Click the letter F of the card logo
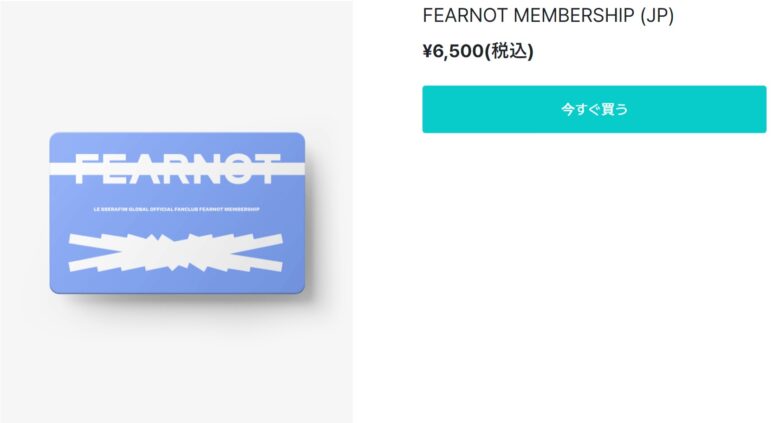This screenshot has height=423, width=780. (85, 169)
